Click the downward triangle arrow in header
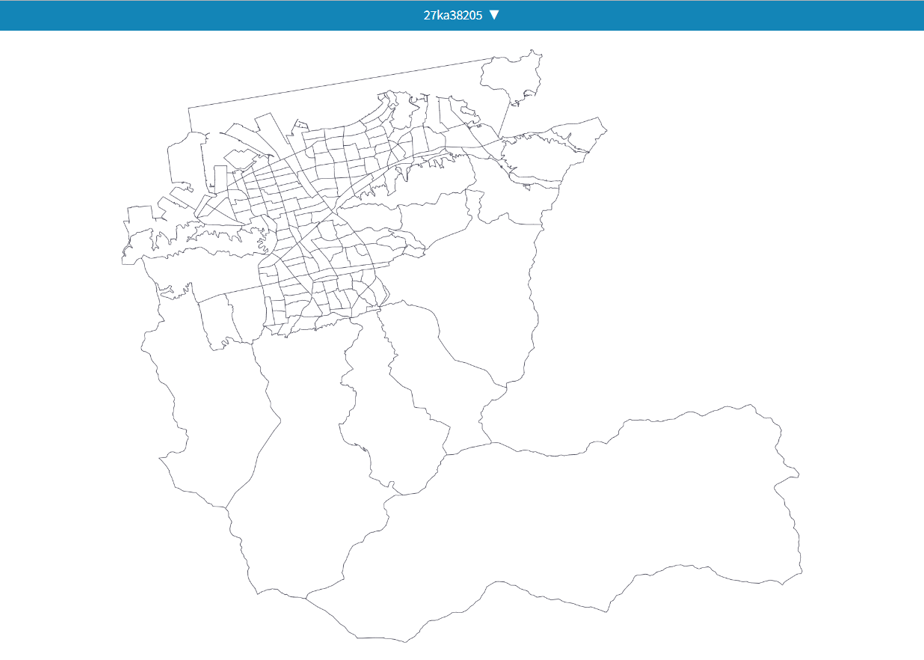Screen dimensions: 924x660 (x=494, y=15)
